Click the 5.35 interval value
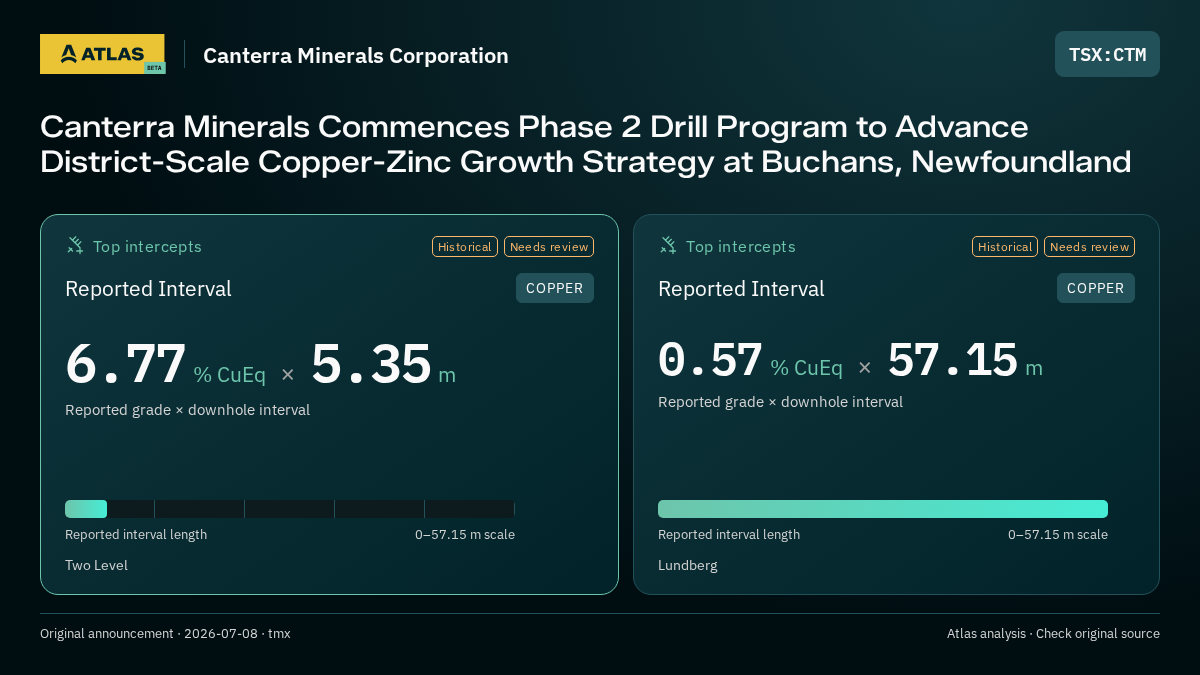Screen dimensions: 1200x675 pos(371,364)
